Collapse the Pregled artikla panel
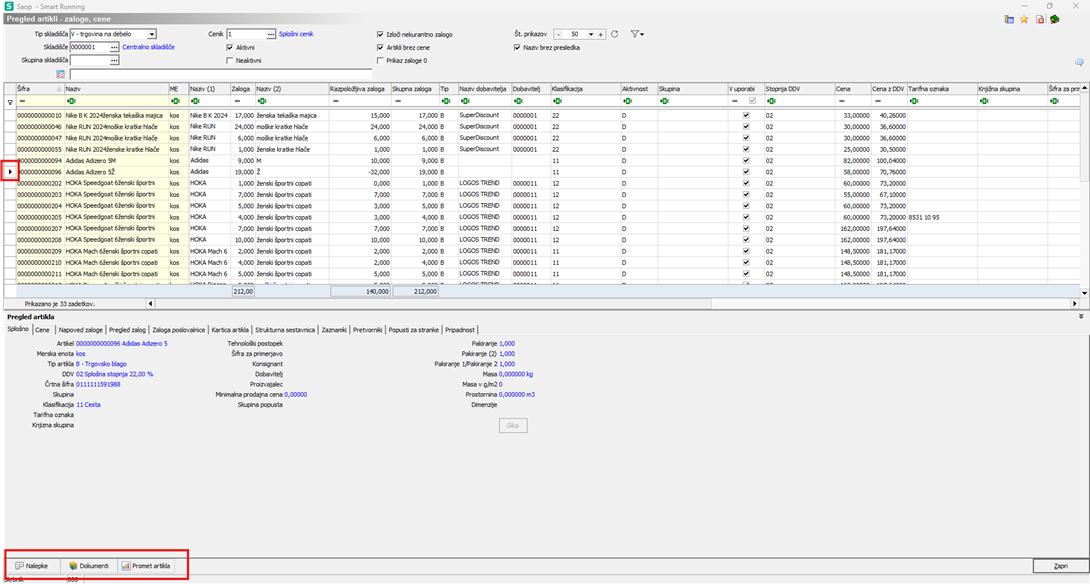 click(x=1080, y=316)
